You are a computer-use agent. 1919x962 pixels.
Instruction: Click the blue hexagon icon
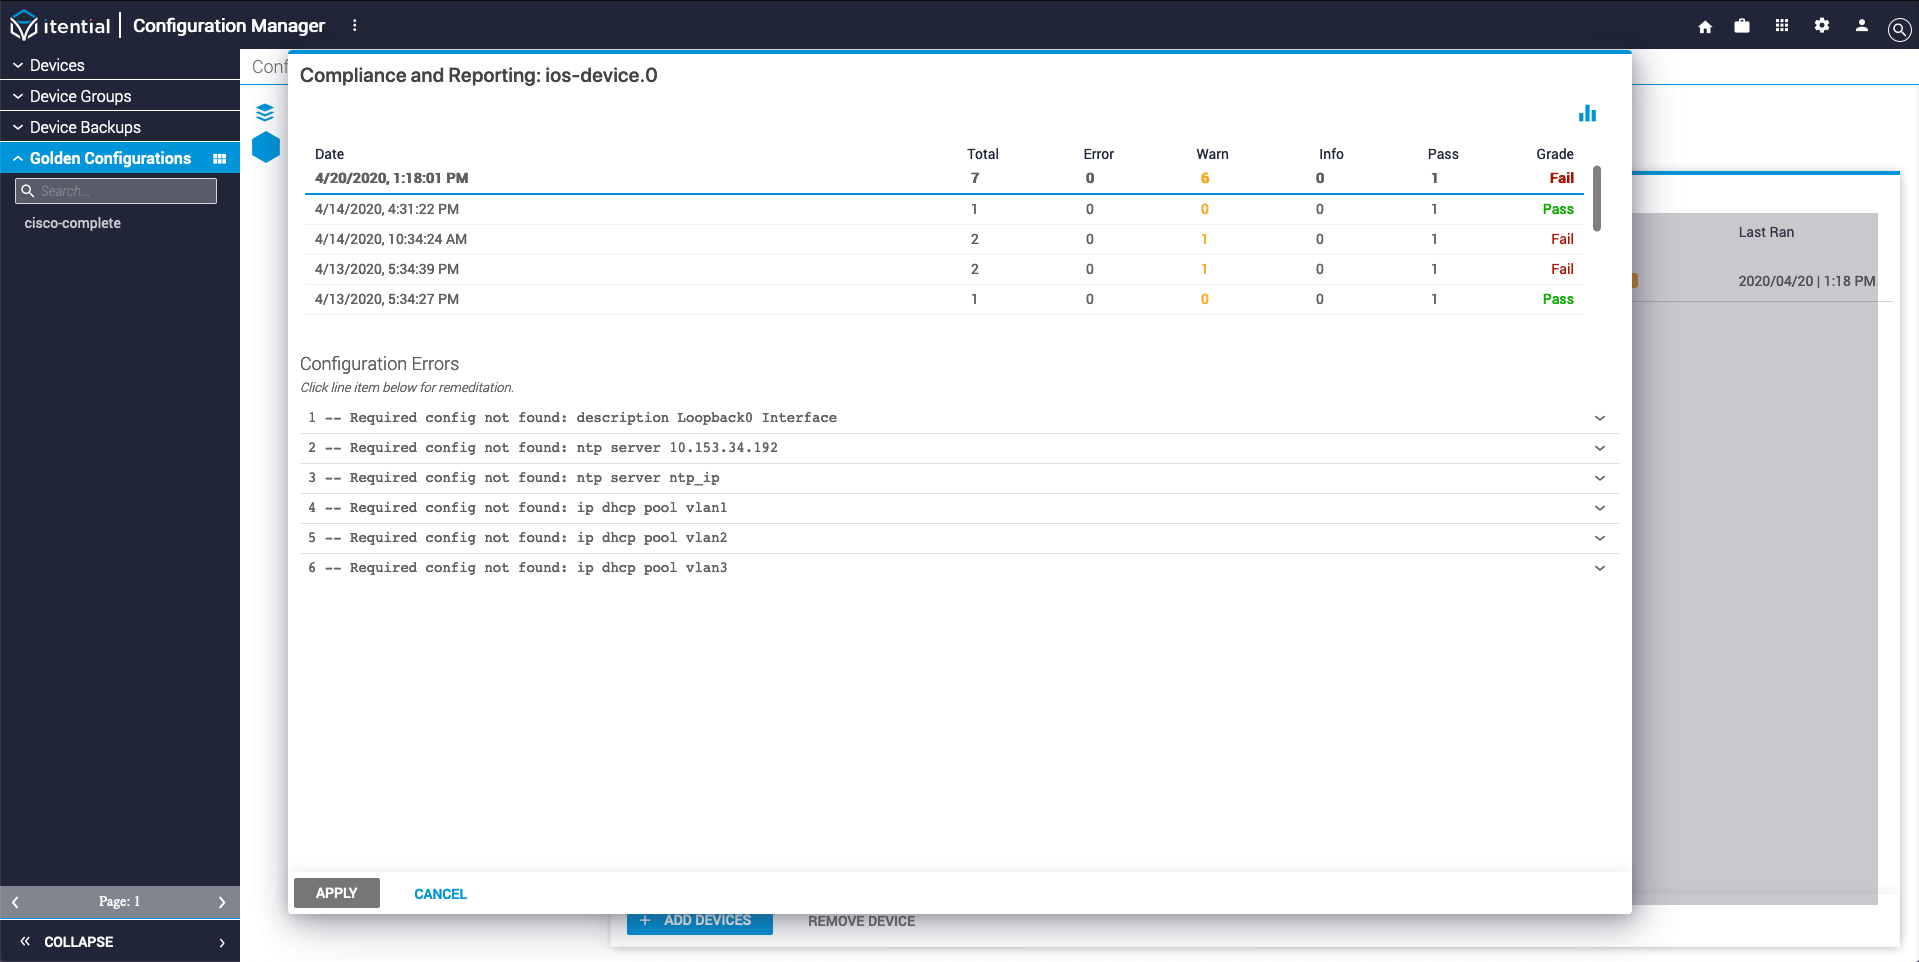[266, 147]
